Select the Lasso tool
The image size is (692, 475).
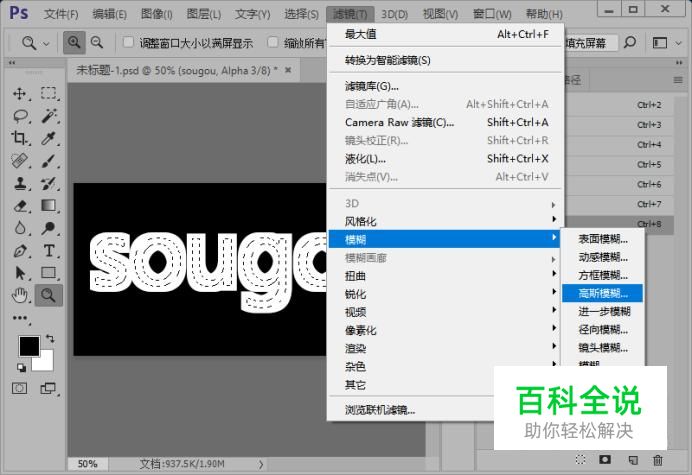[x=20, y=116]
